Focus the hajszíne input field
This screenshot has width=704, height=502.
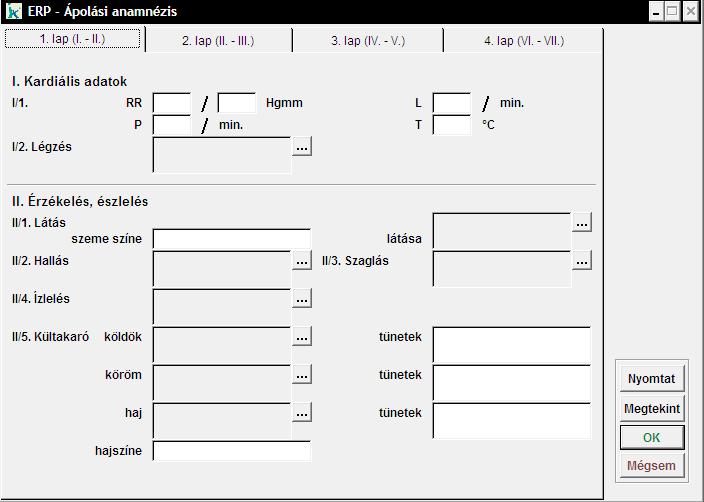click(232, 451)
